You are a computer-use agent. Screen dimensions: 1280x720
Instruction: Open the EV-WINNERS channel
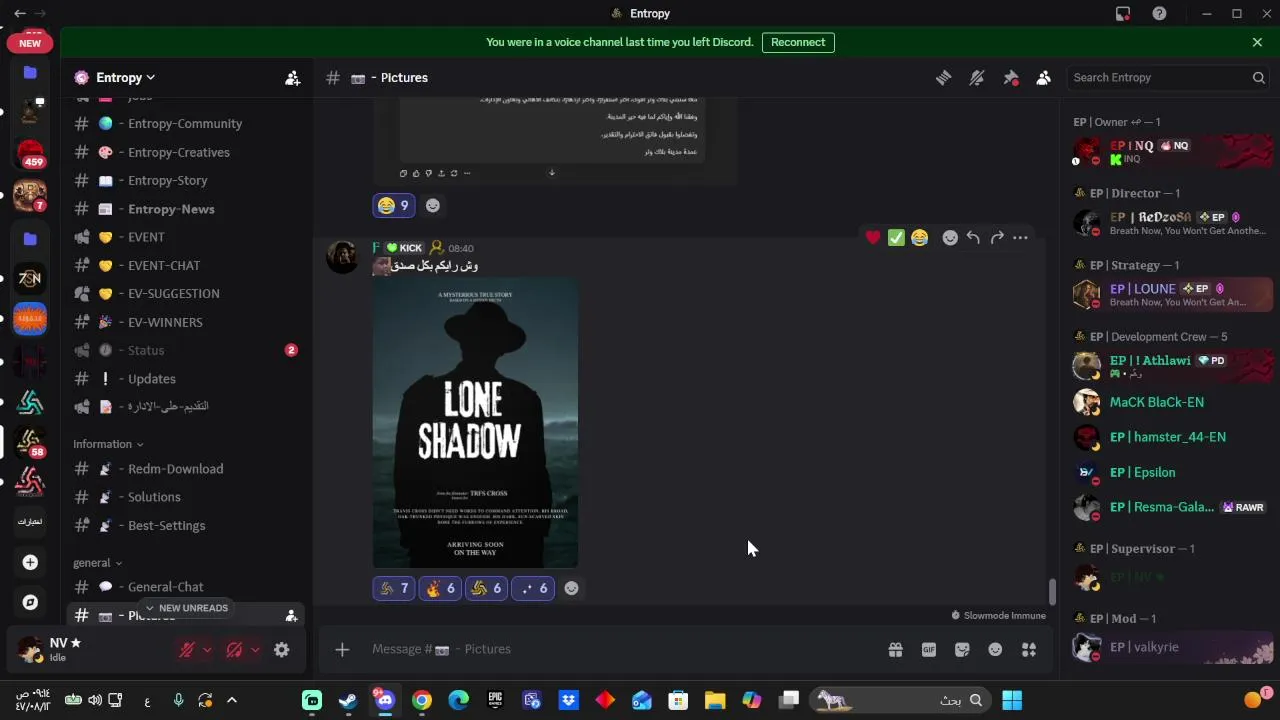pos(185,322)
